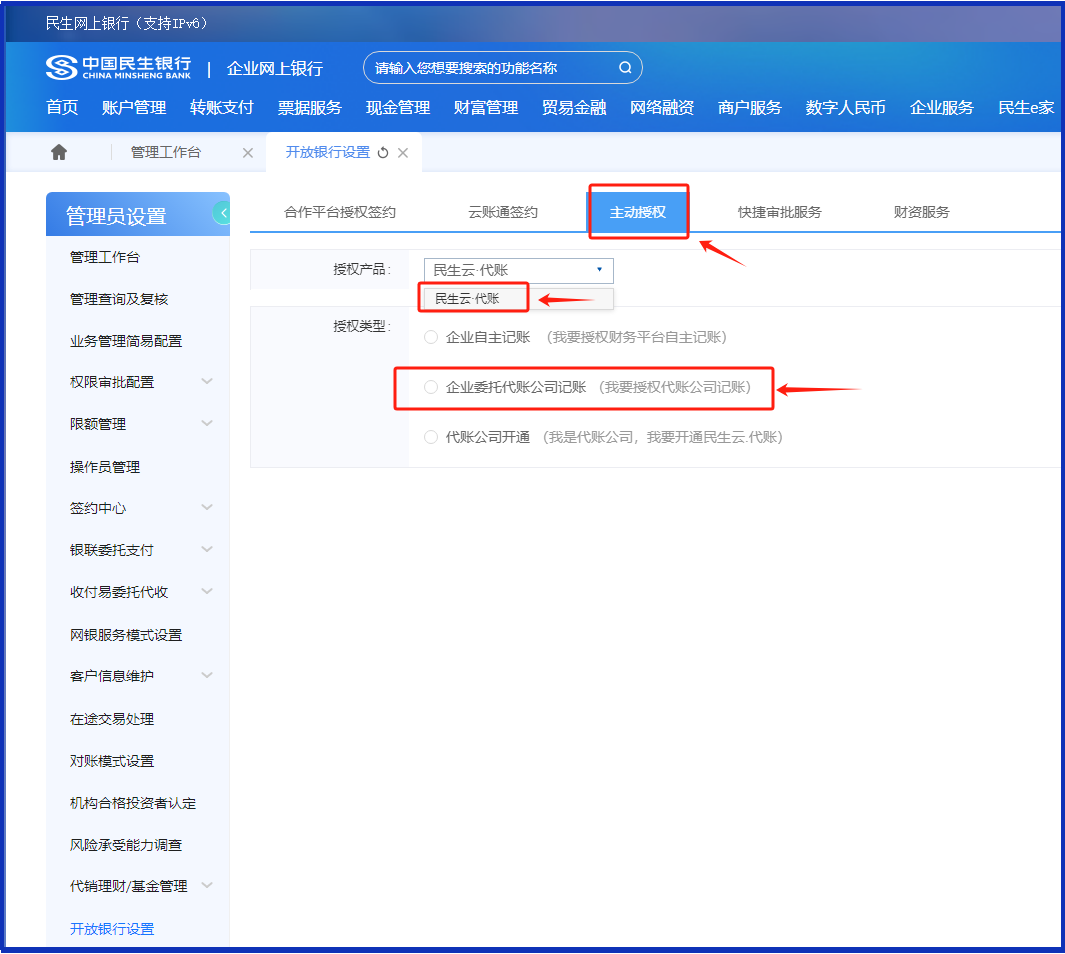
Task: Open 在途交易处理 in the sidebar
Action: pos(112,719)
